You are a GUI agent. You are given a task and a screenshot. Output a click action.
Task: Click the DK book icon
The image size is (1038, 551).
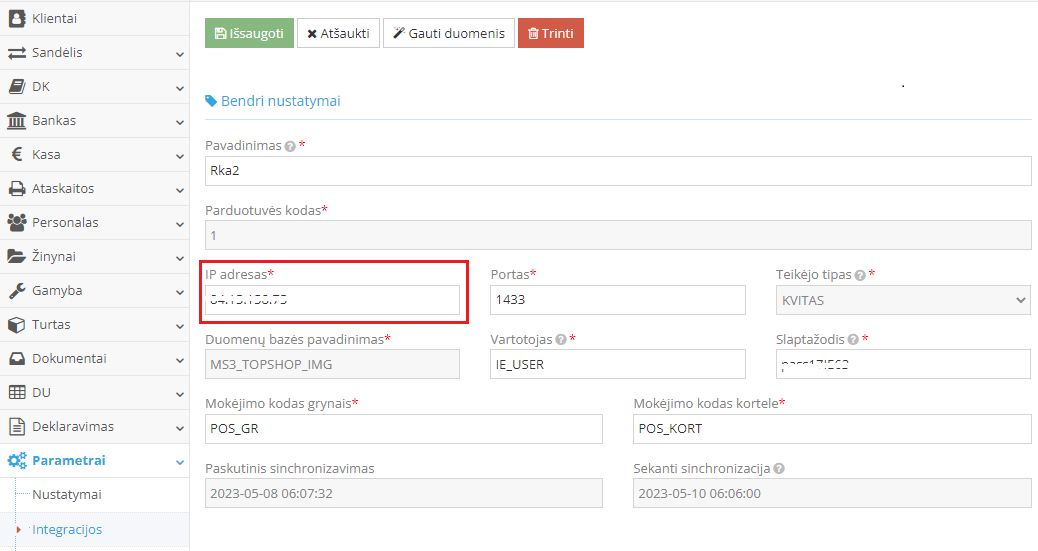tap(17, 87)
